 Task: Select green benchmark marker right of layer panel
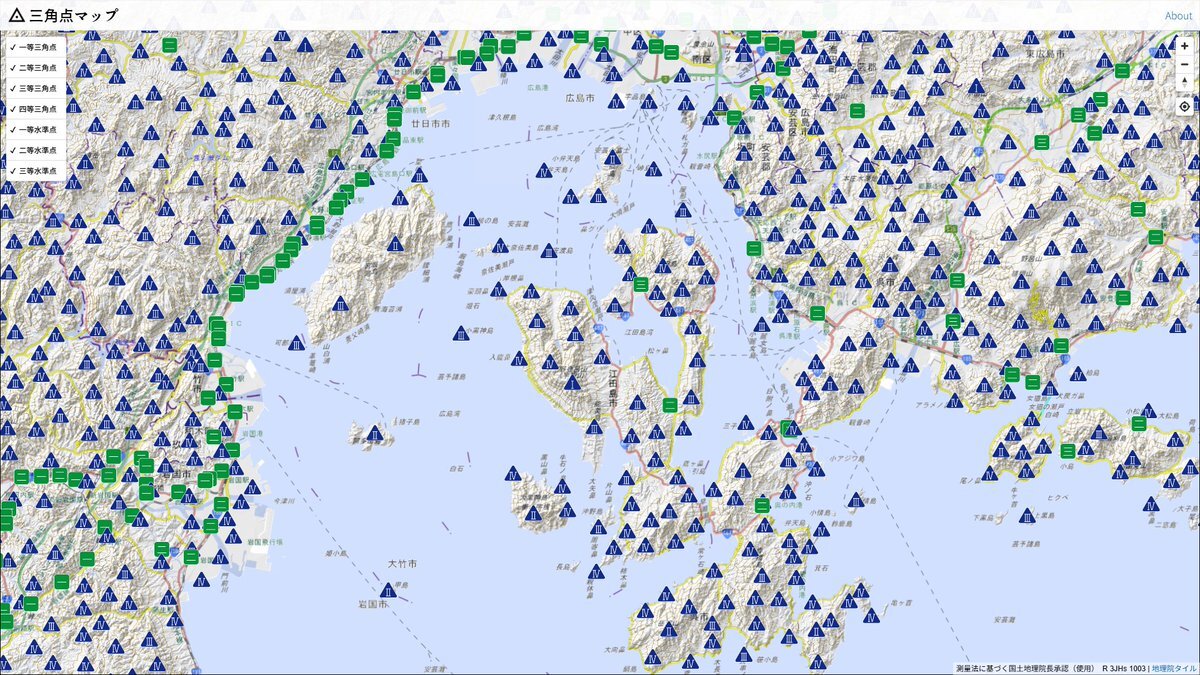[170, 46]
